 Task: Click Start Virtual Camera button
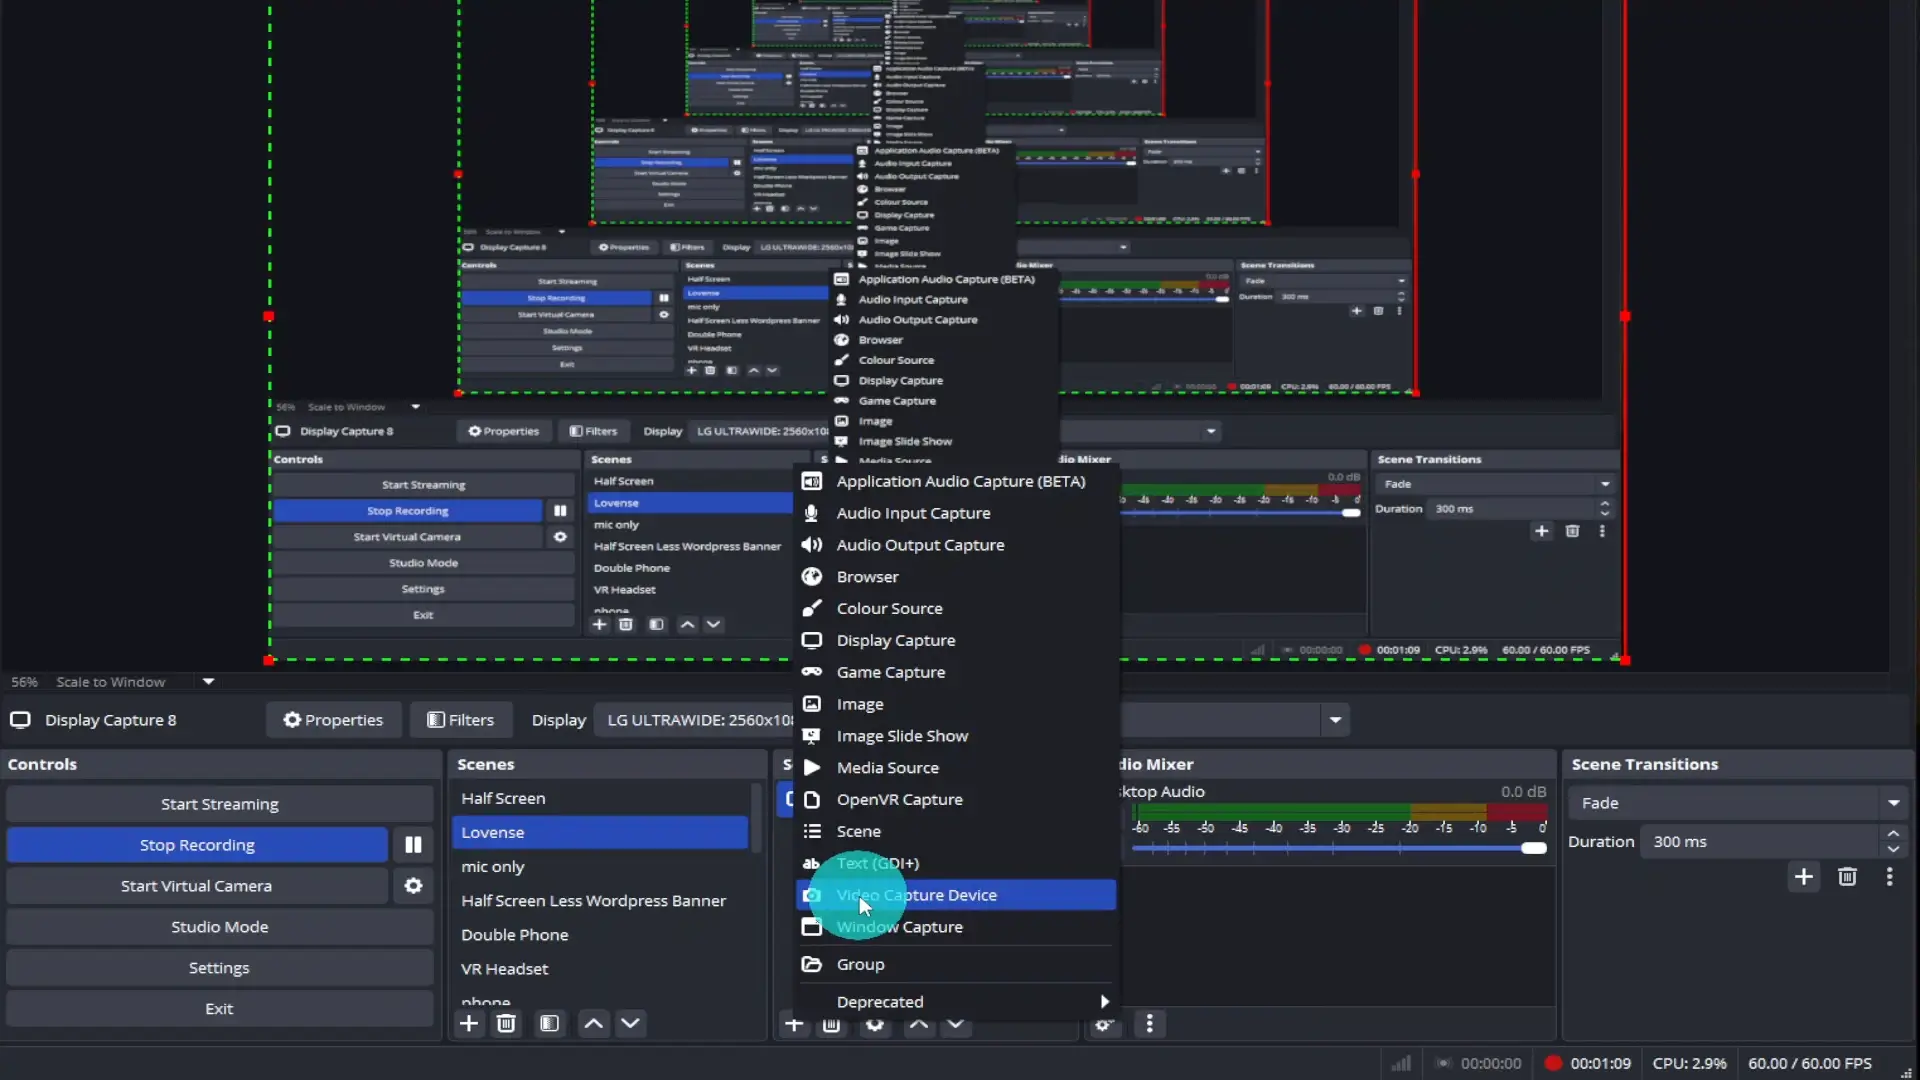(x=197, y=886)
